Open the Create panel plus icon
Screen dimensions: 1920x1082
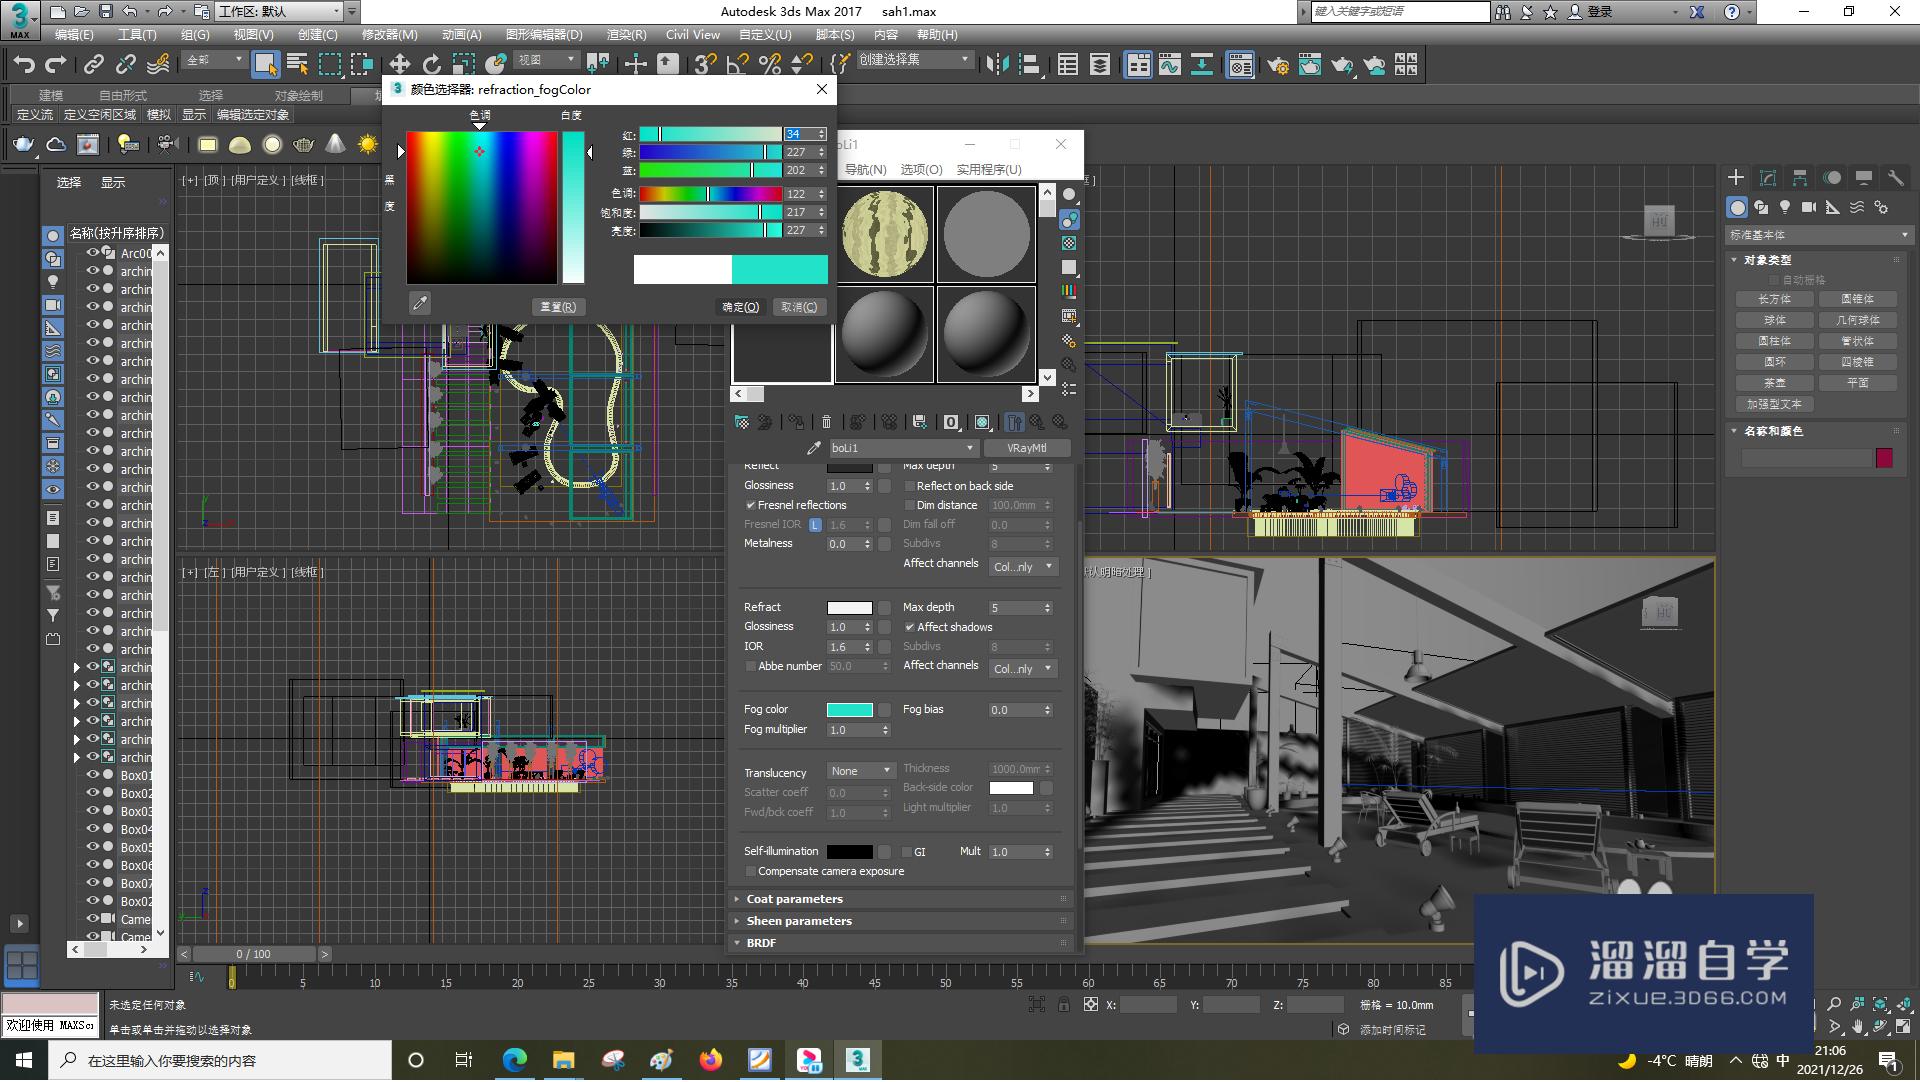pos(1736,177)
